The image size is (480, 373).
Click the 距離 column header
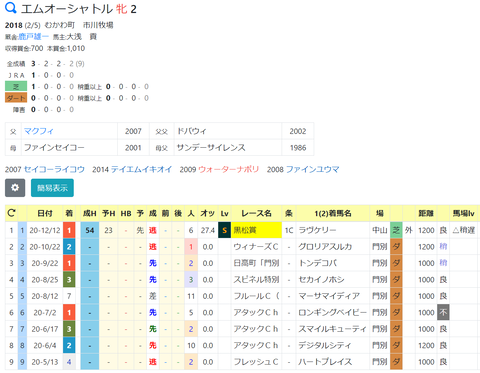[x=426, y=213]
